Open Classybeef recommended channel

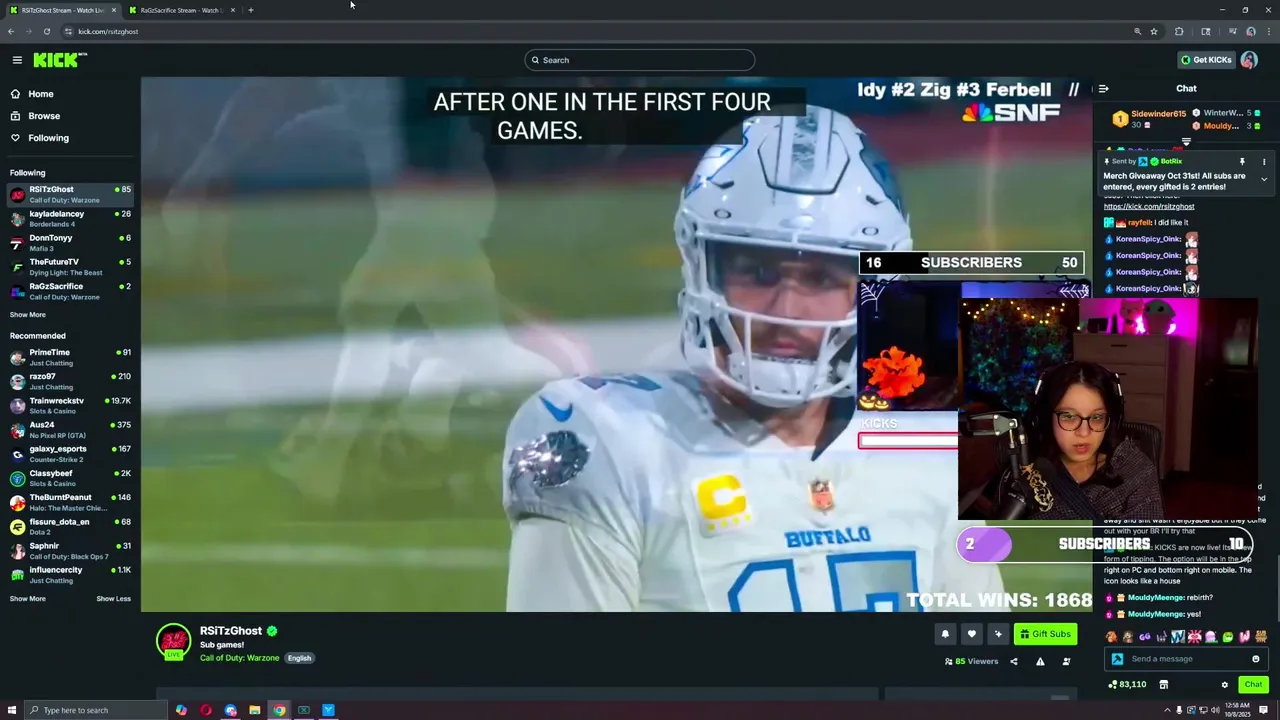[x=70, y=478]
